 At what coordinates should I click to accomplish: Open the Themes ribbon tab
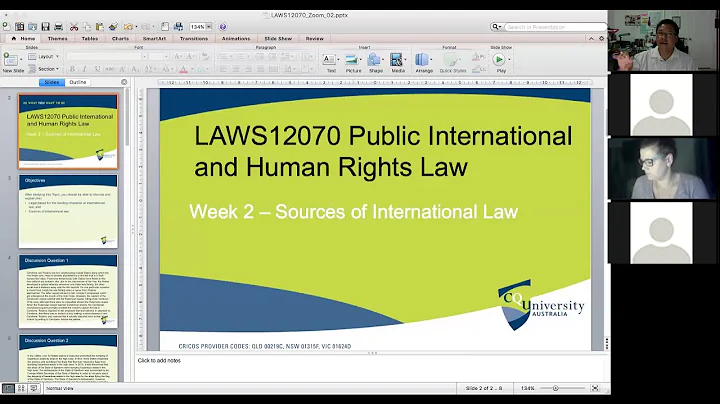point(57,39)
